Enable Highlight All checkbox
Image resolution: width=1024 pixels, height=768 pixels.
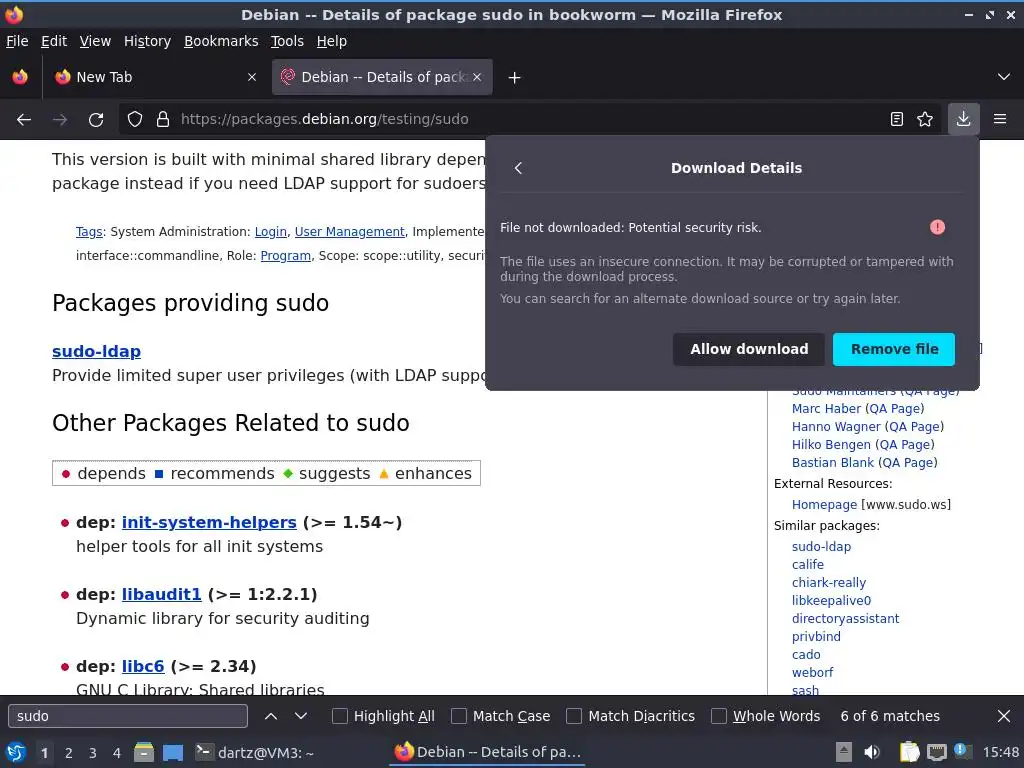pos(340,716)
